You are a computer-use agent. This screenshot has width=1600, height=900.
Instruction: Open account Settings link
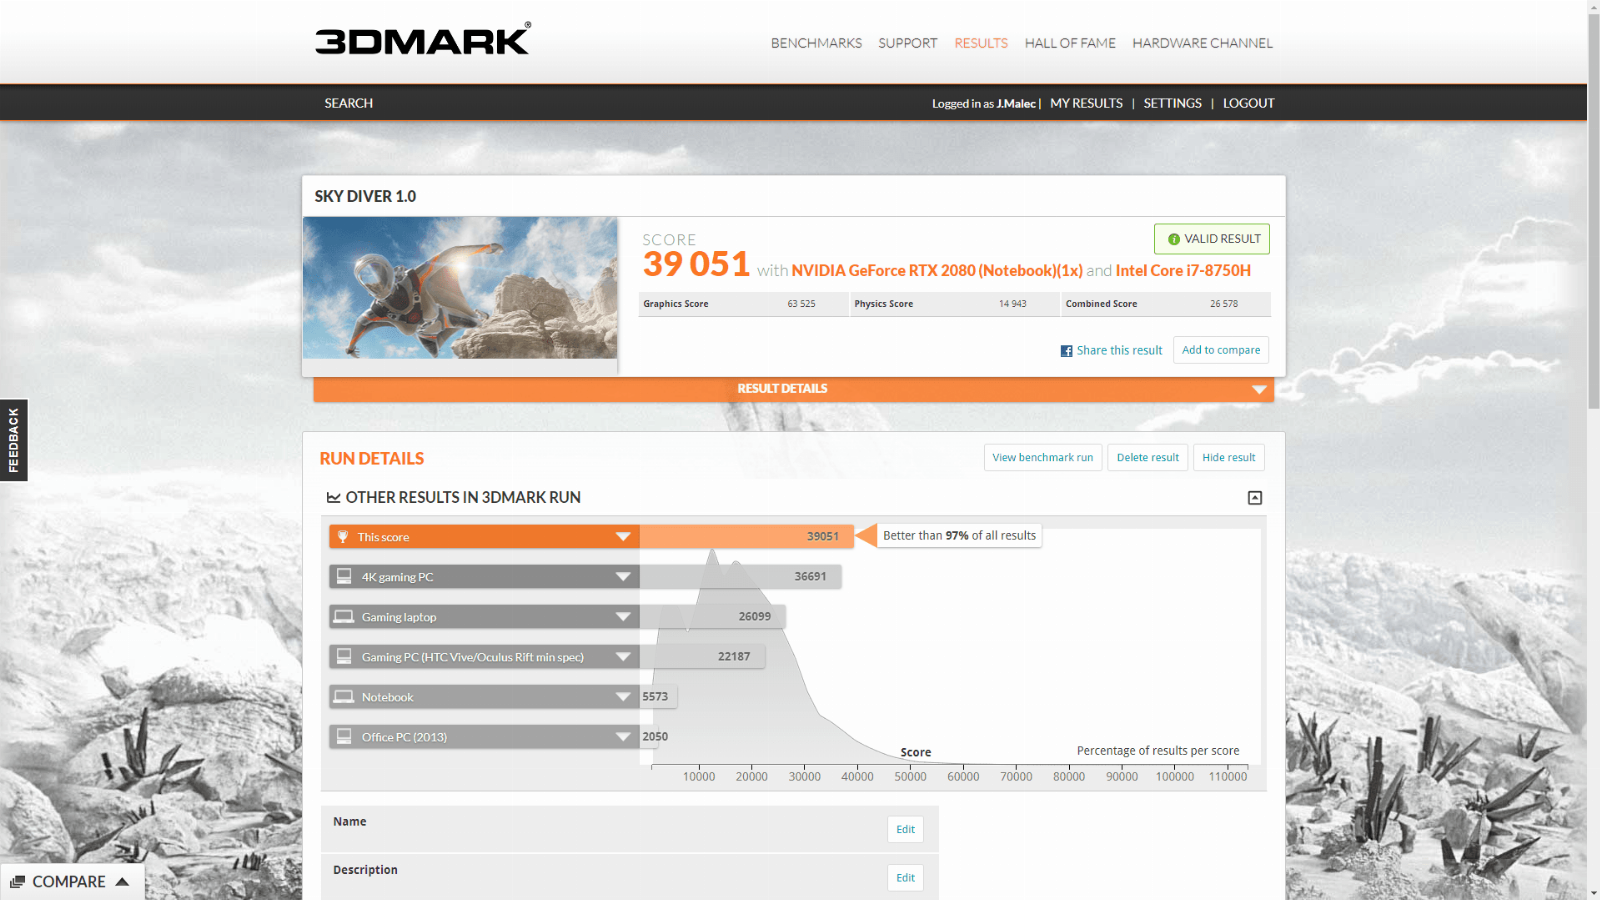[x=1172, y=103]
